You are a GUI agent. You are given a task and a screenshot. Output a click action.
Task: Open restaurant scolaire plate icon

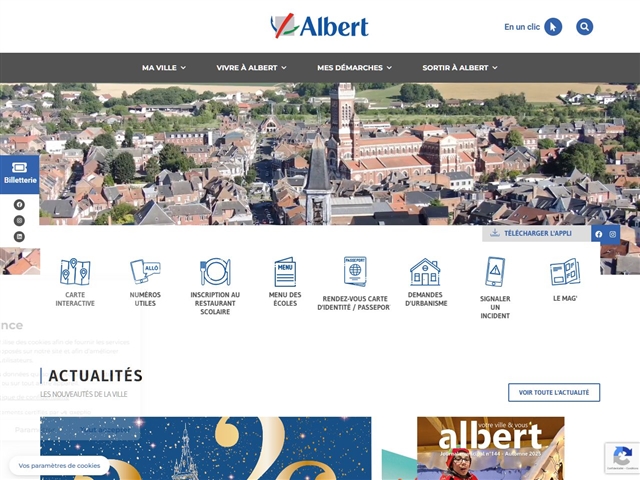tap(215, 271)
